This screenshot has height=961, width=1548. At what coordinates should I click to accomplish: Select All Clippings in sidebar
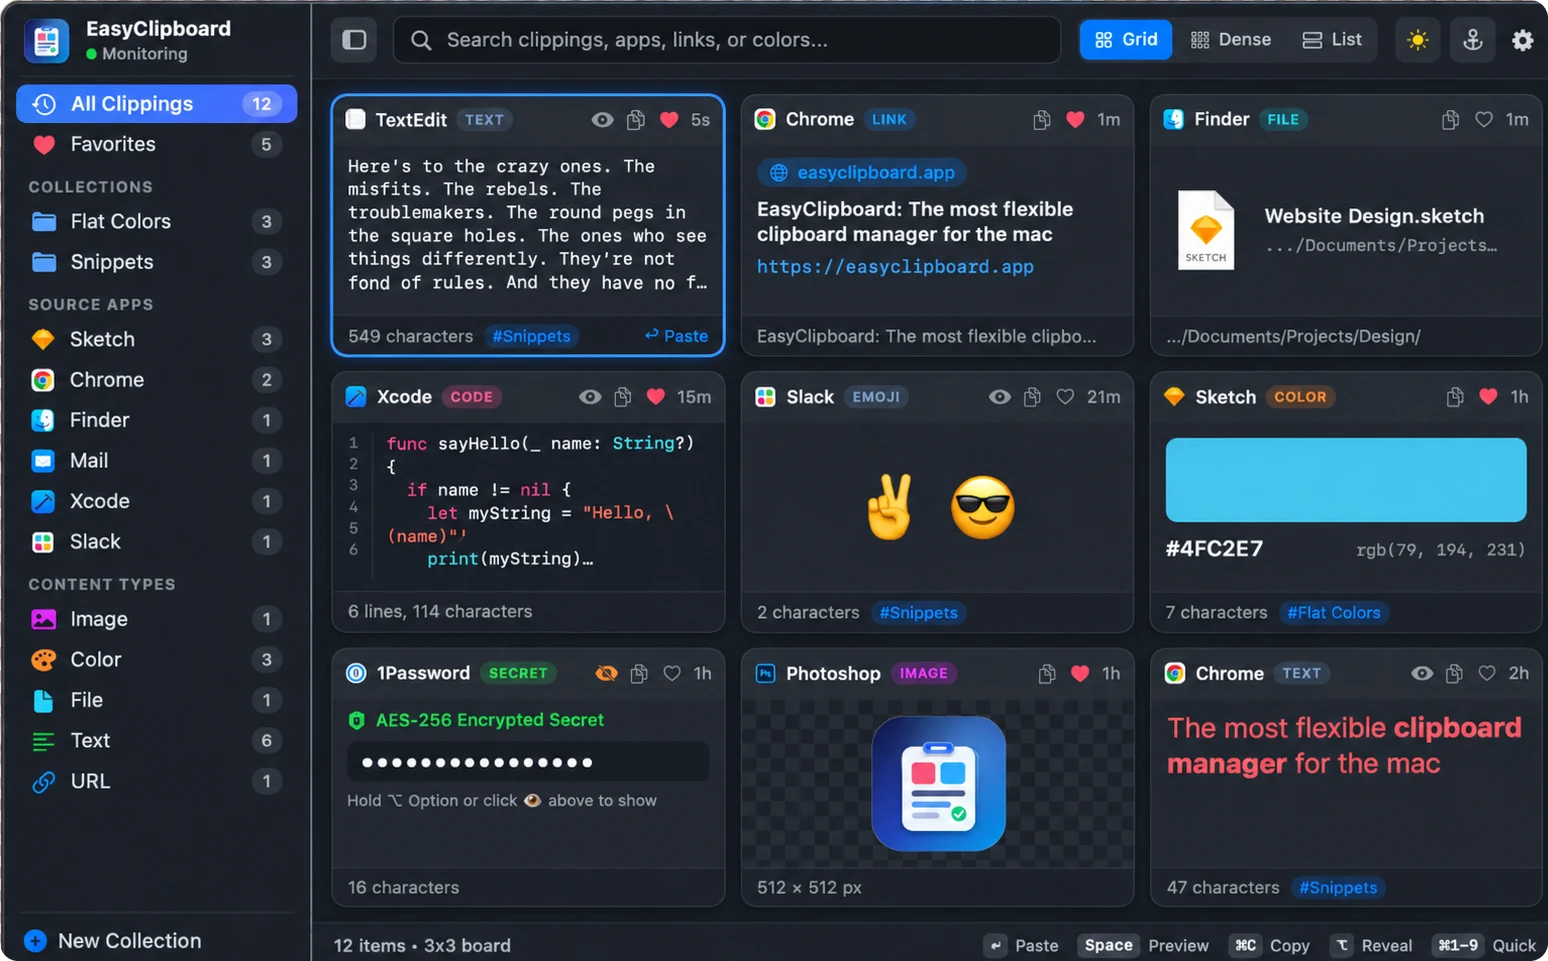(x=157, y=104)
